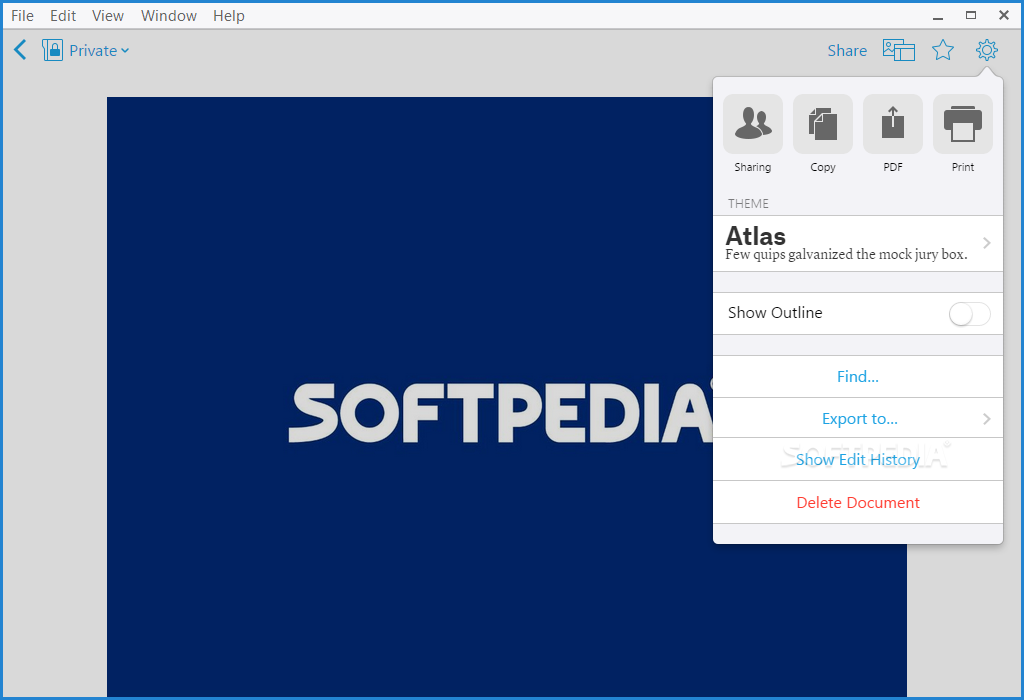Image resolution: width=1024 pixels, height=700 pixels.
Task: Click the Private folder lock icon
Action: click(52, 50)
